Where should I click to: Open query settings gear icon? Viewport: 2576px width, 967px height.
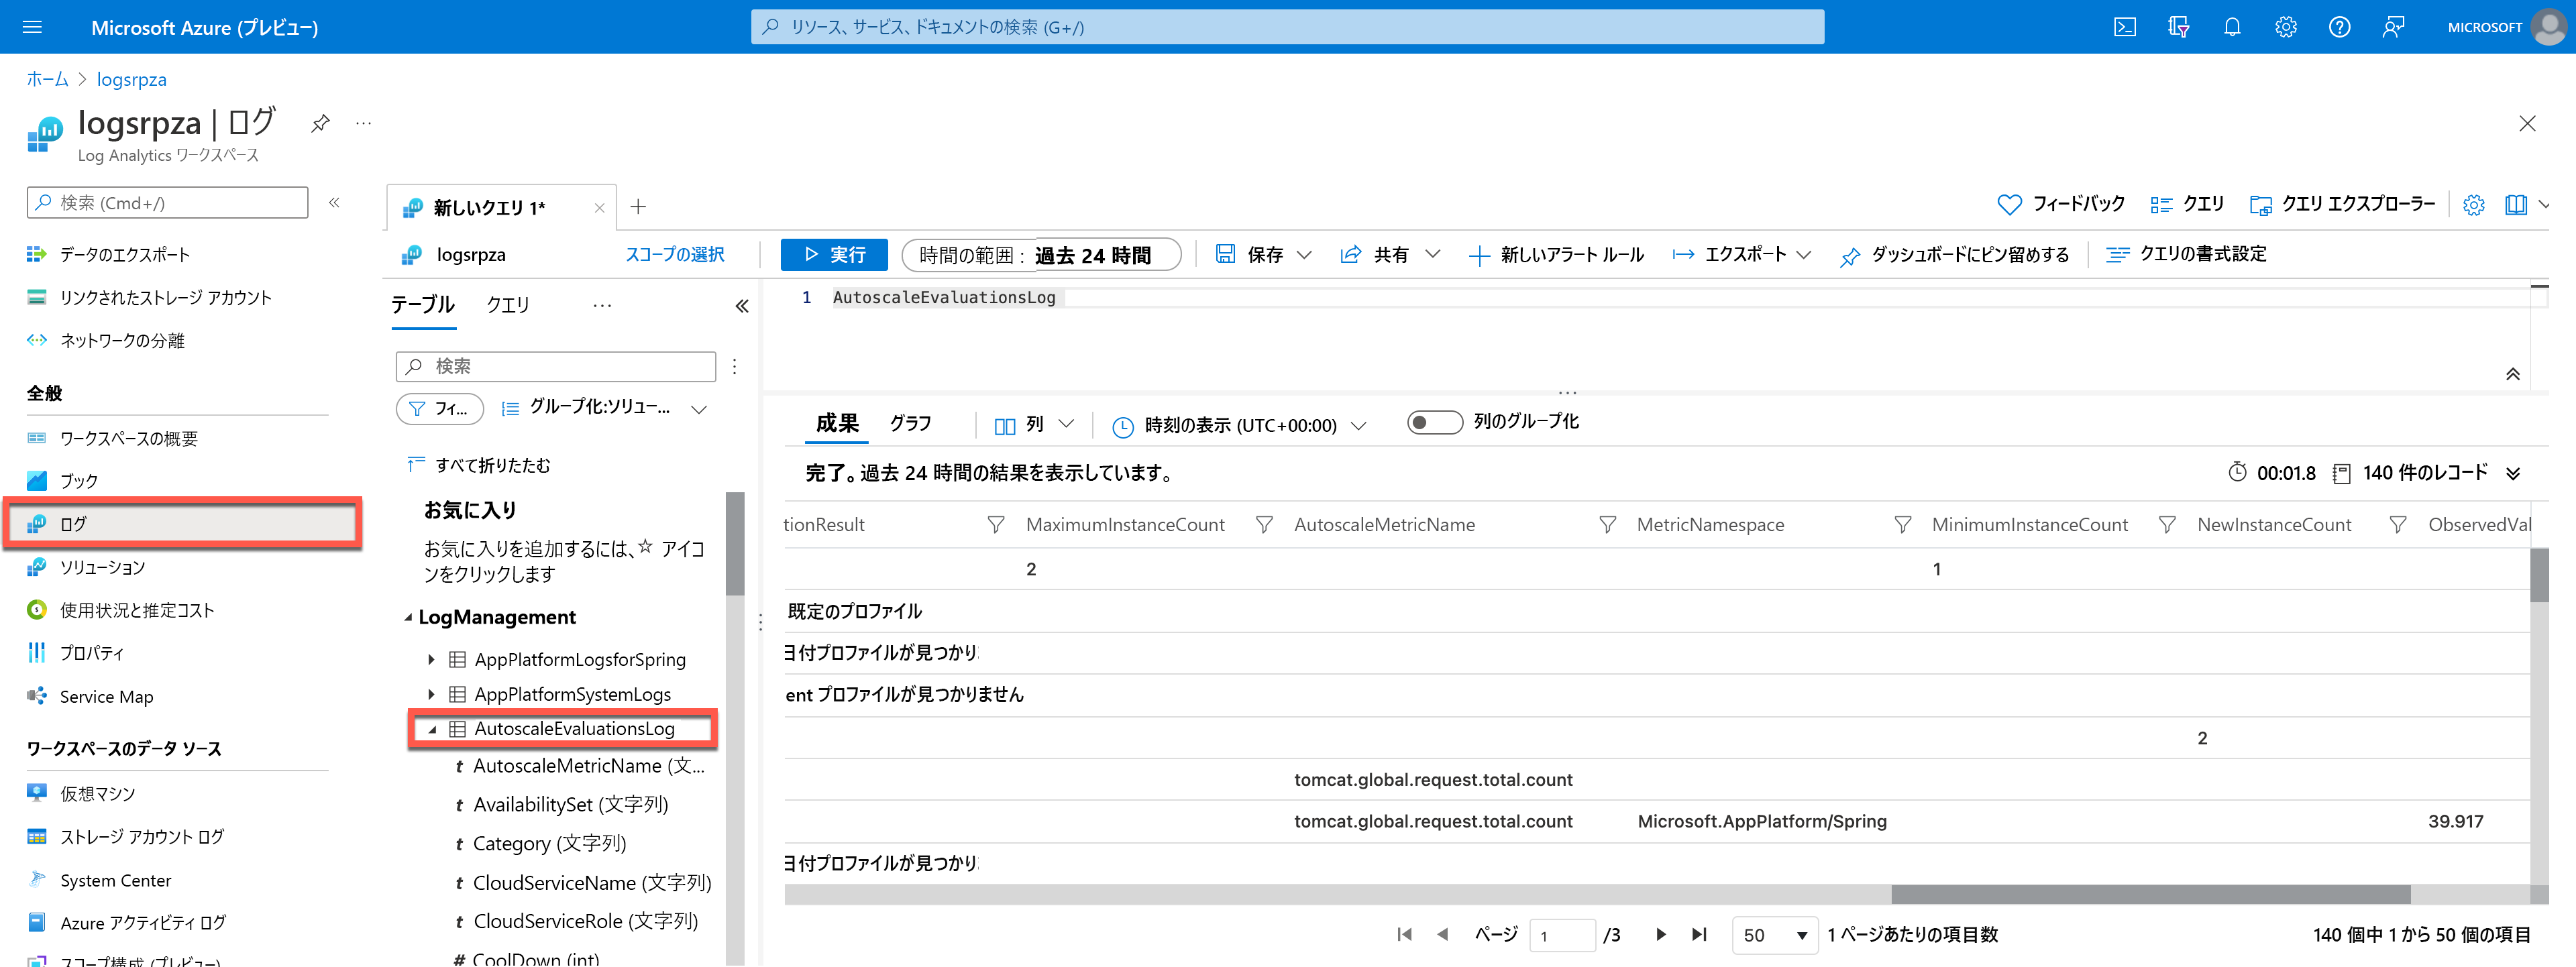click(x=2474, y=204)
